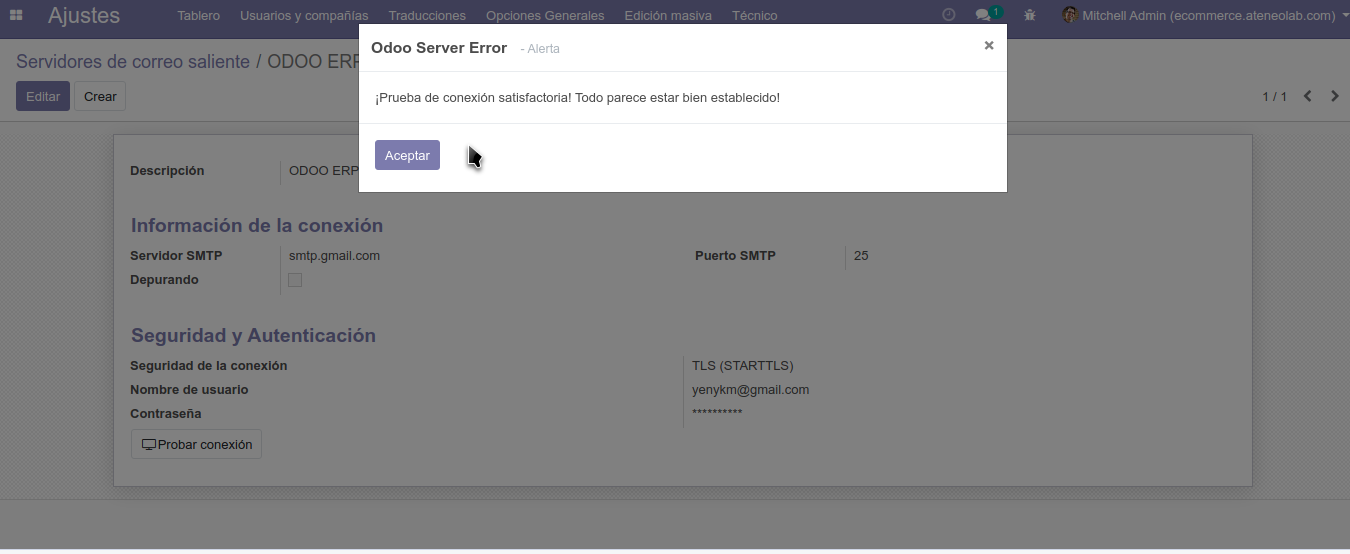Open the apps grid menu icon
The height and width of the screenshot is (554, 1350).
[x=16, y=15]
